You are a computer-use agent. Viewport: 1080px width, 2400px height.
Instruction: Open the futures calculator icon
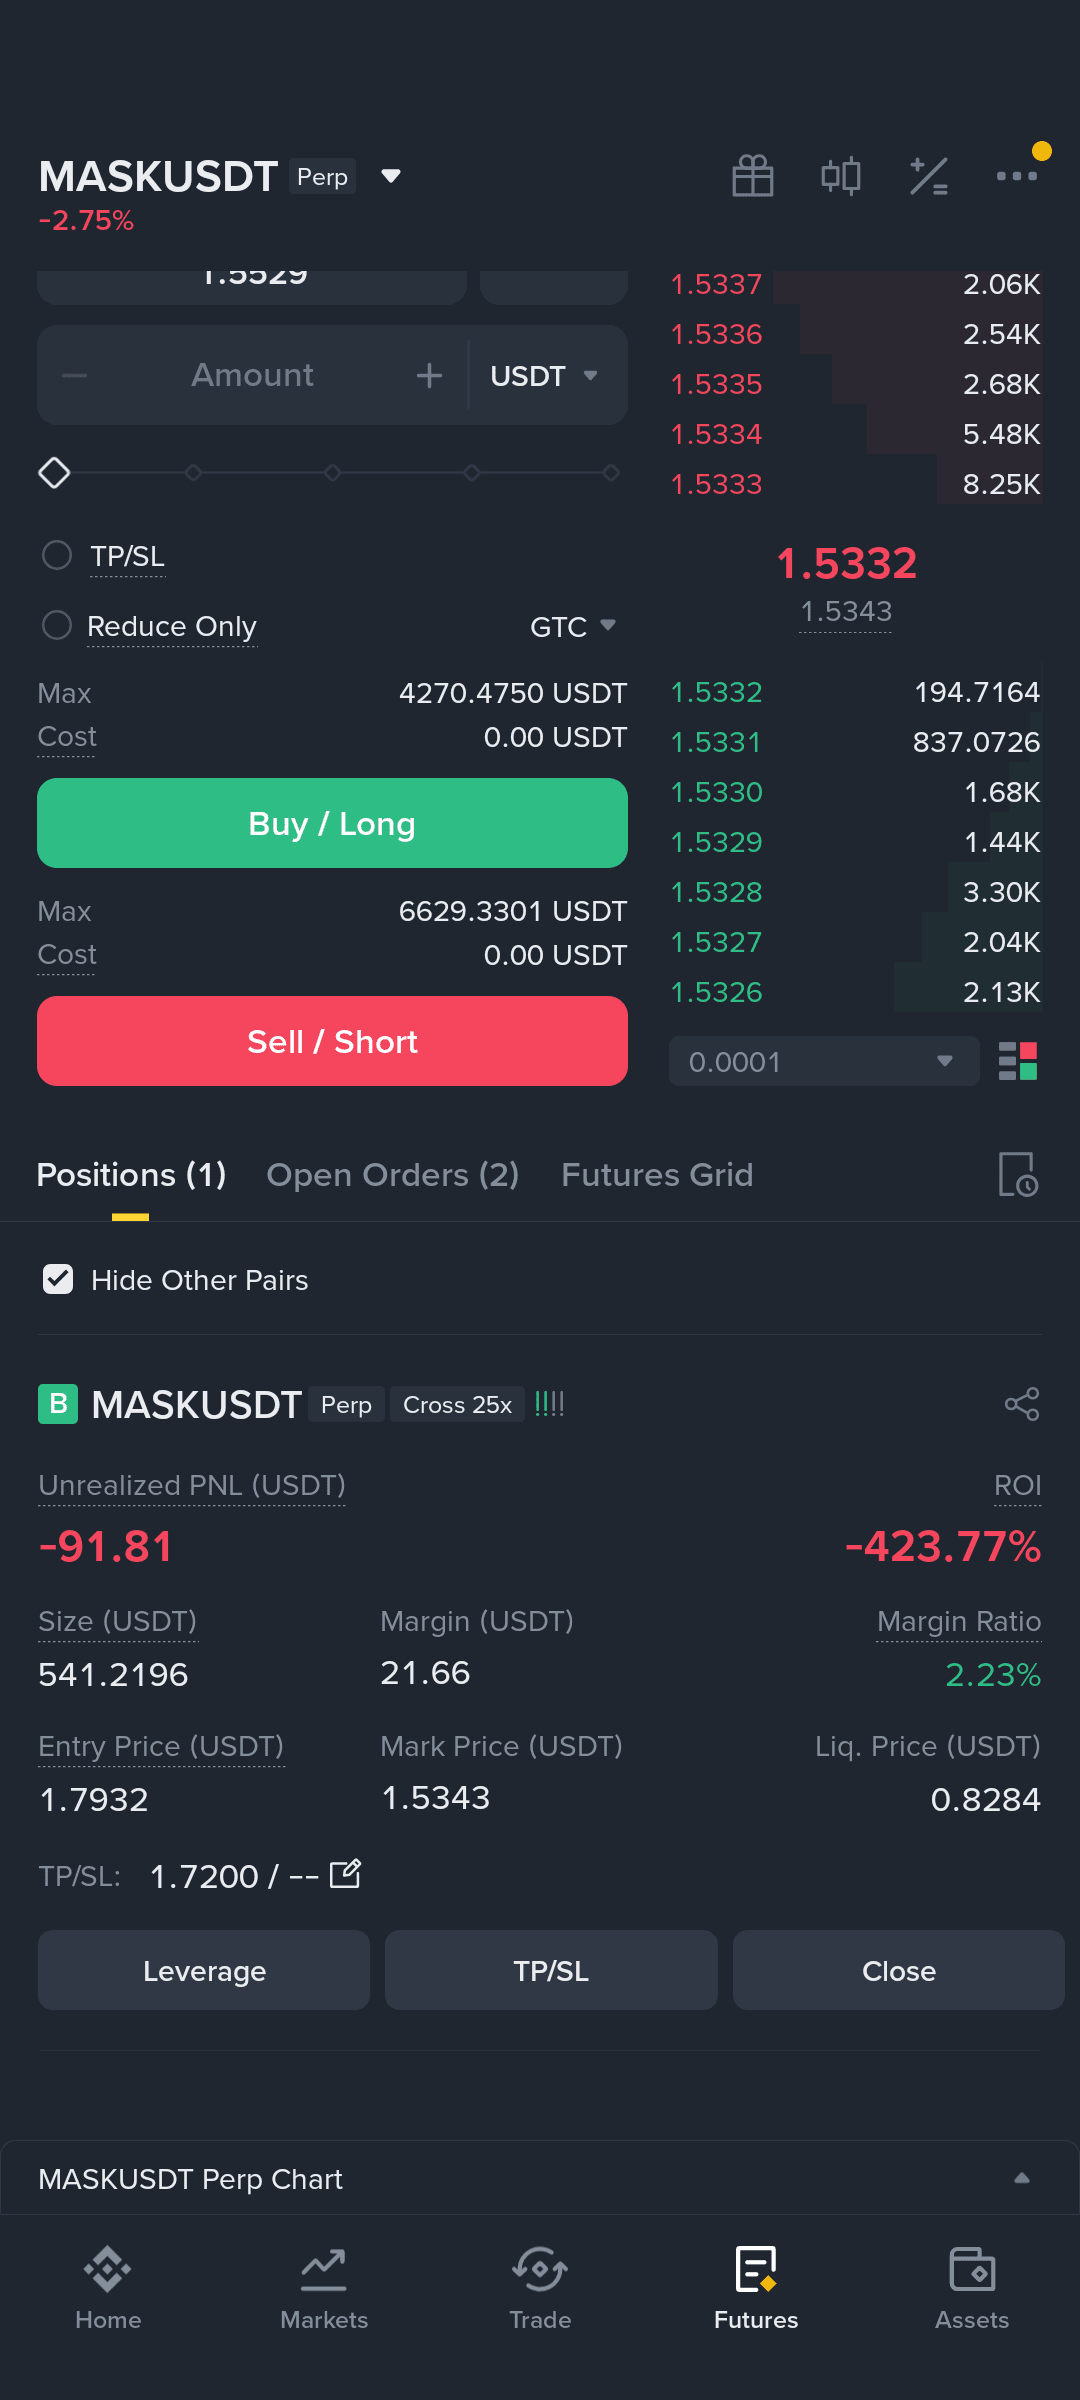tap(928, 176)
